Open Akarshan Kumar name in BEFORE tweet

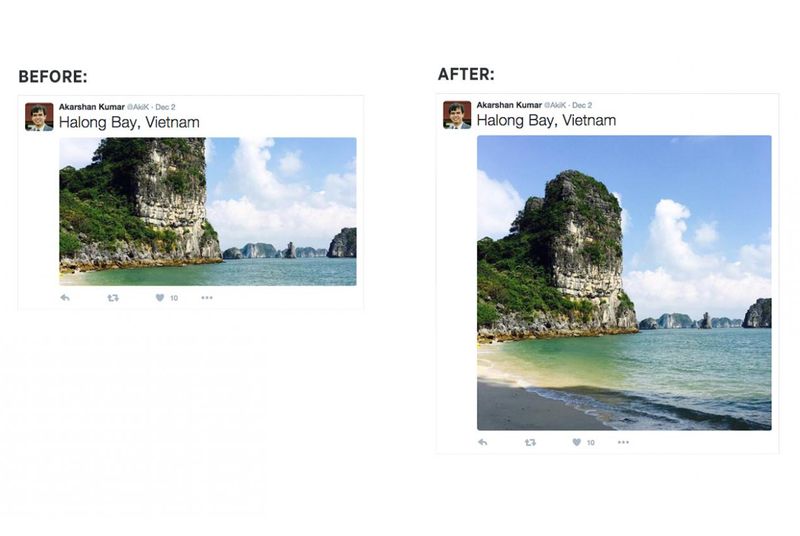pyautogui.click(x=92, y=107)
